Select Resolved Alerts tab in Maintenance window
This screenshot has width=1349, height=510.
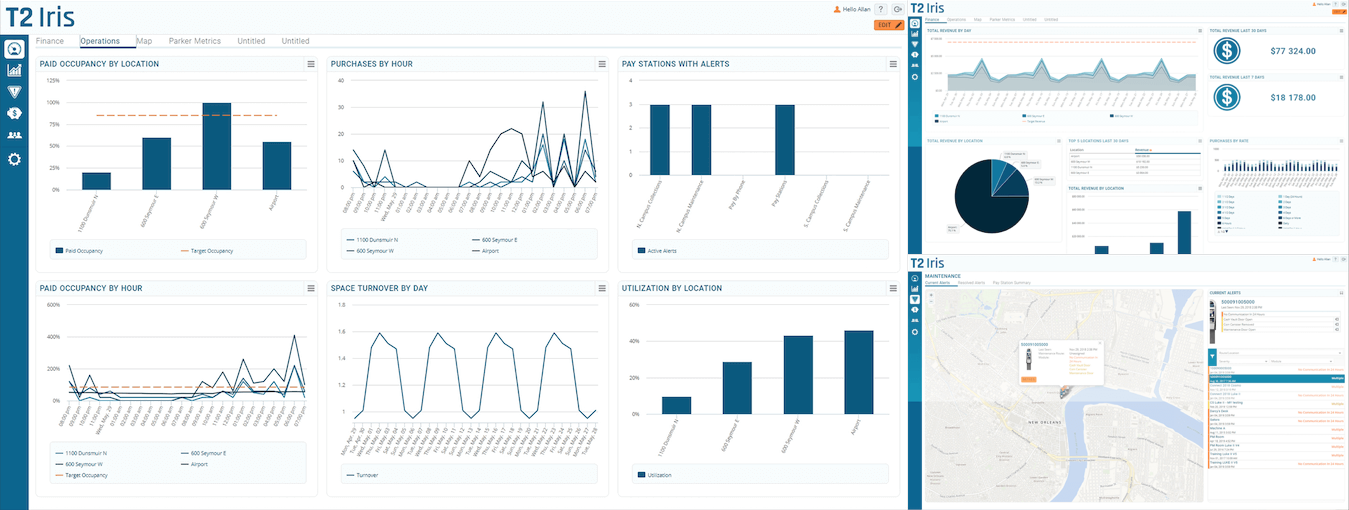[972, 283]
